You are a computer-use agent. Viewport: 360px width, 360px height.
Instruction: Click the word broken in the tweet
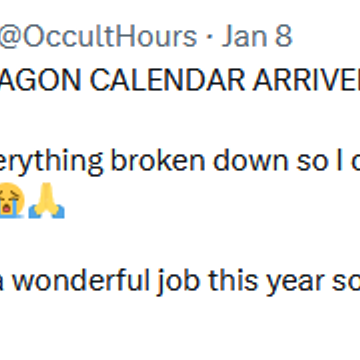coord(158,161)
